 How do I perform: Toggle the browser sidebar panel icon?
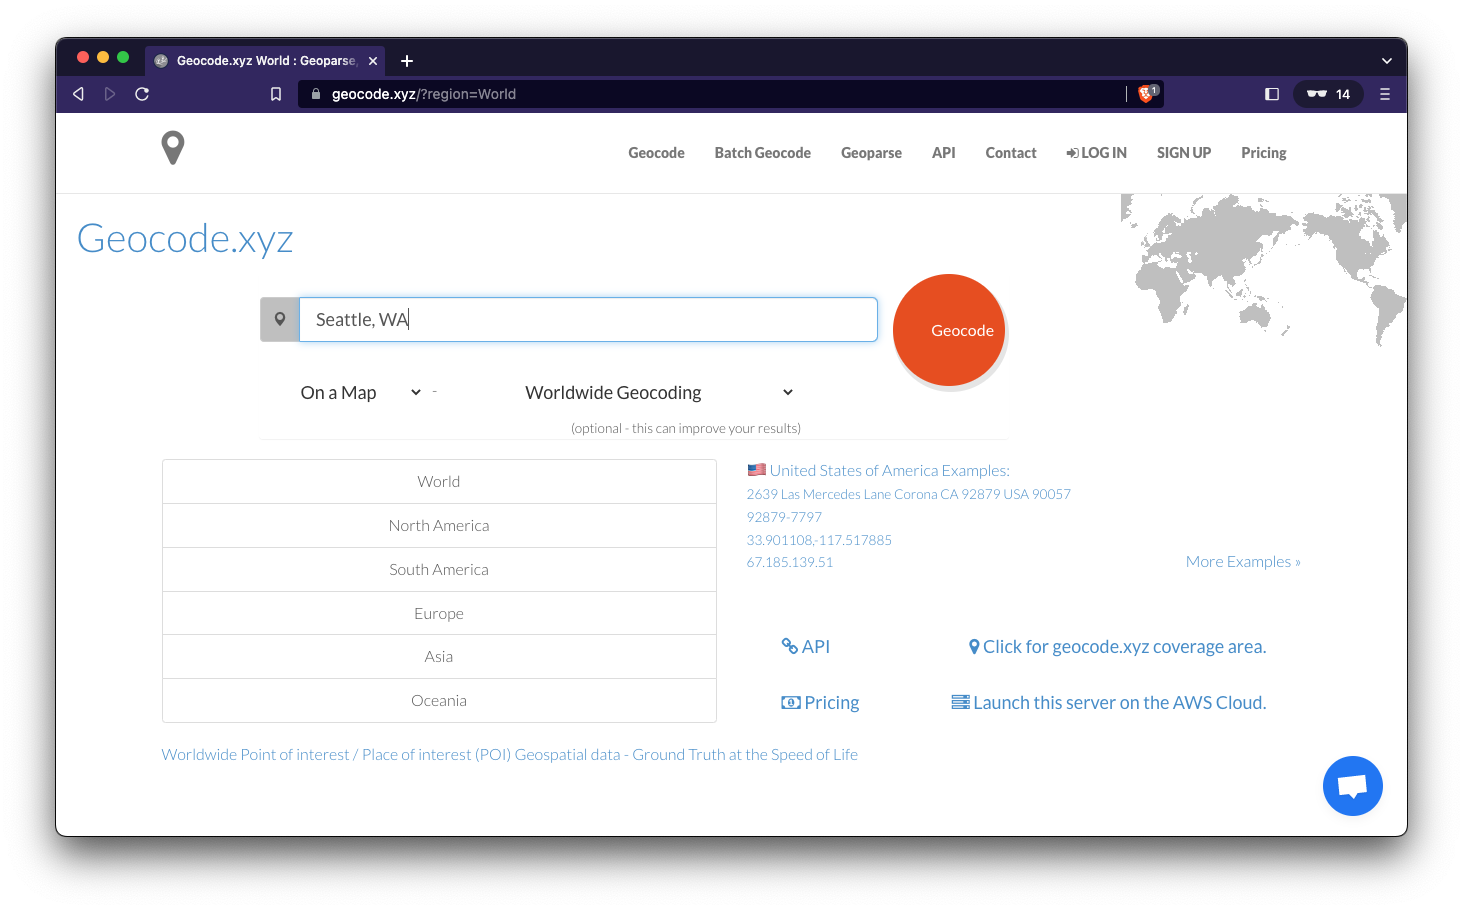(1272, 94)
